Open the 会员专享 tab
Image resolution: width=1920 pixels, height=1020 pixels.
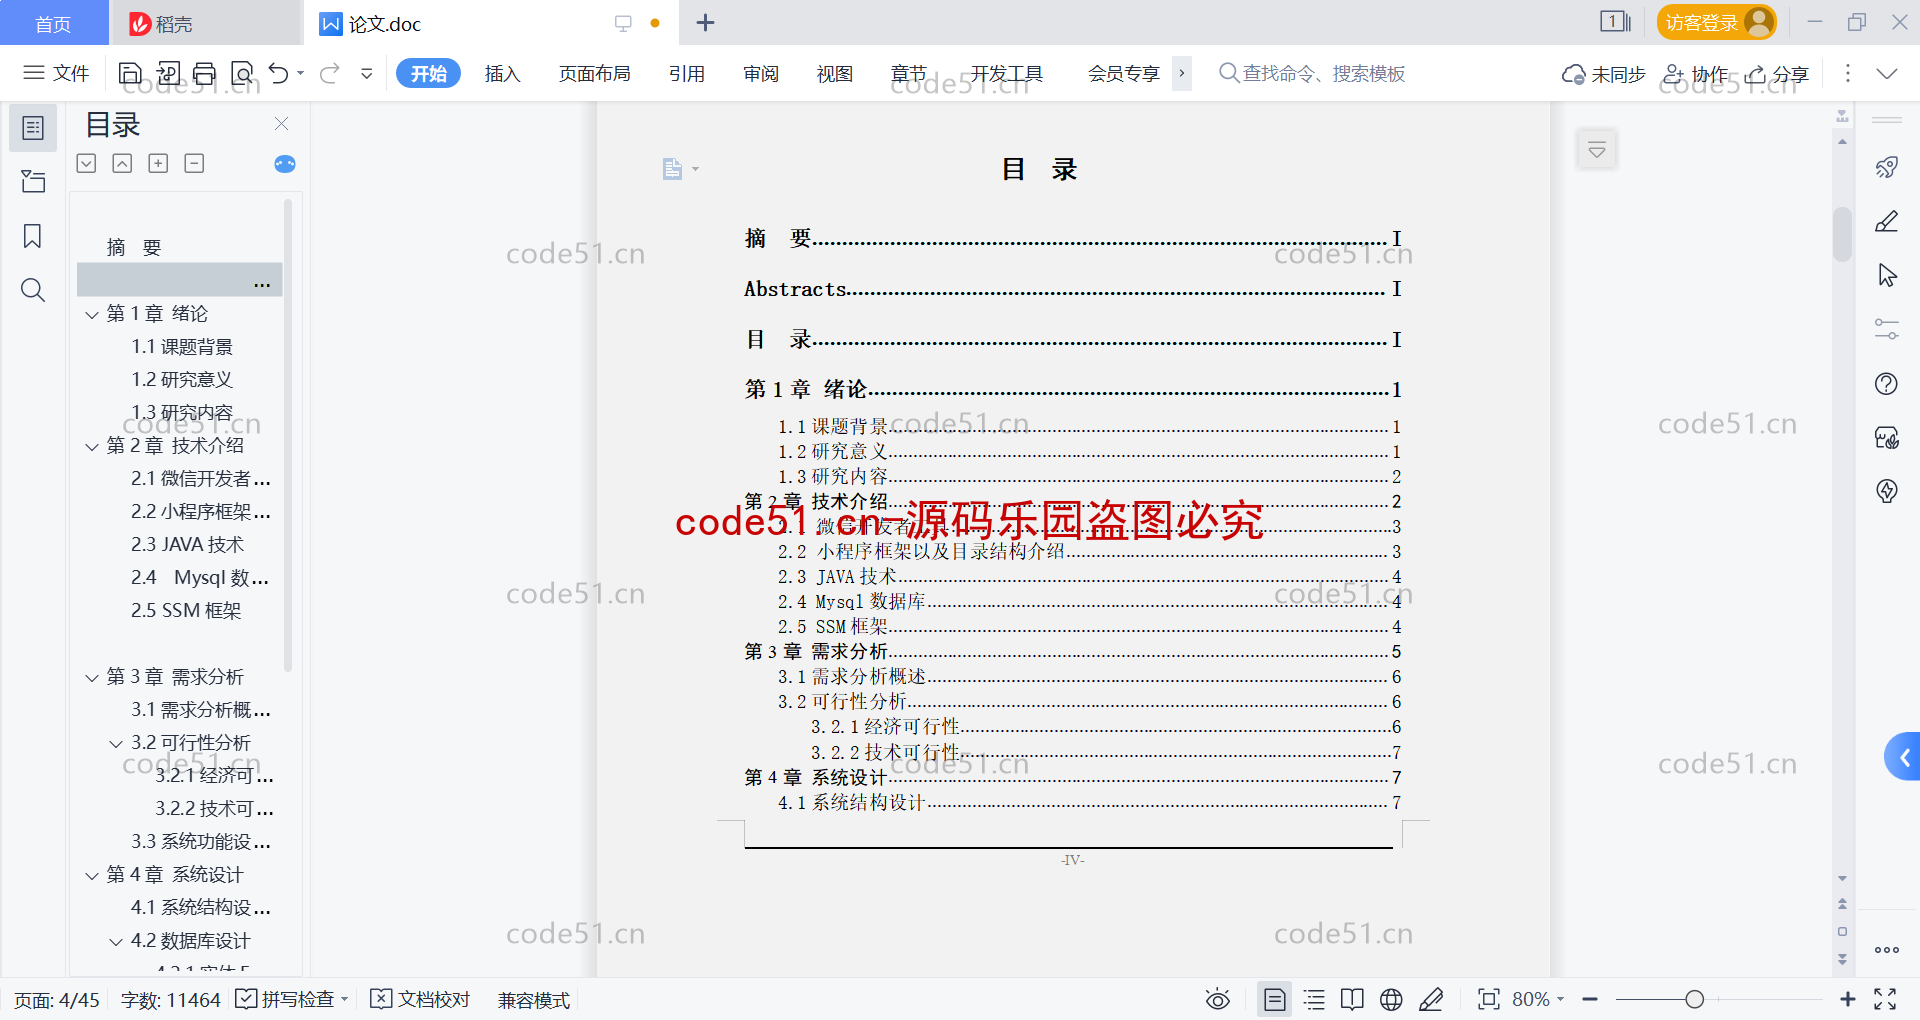coord(1123,73)
